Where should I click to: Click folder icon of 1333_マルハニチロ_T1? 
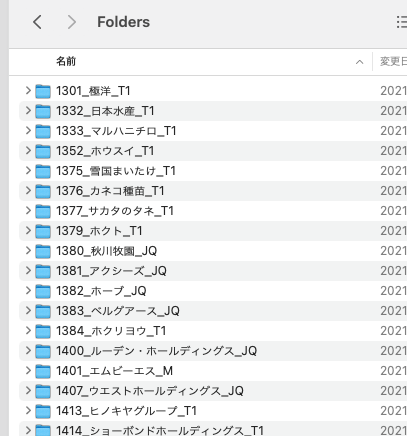(43, 131)
